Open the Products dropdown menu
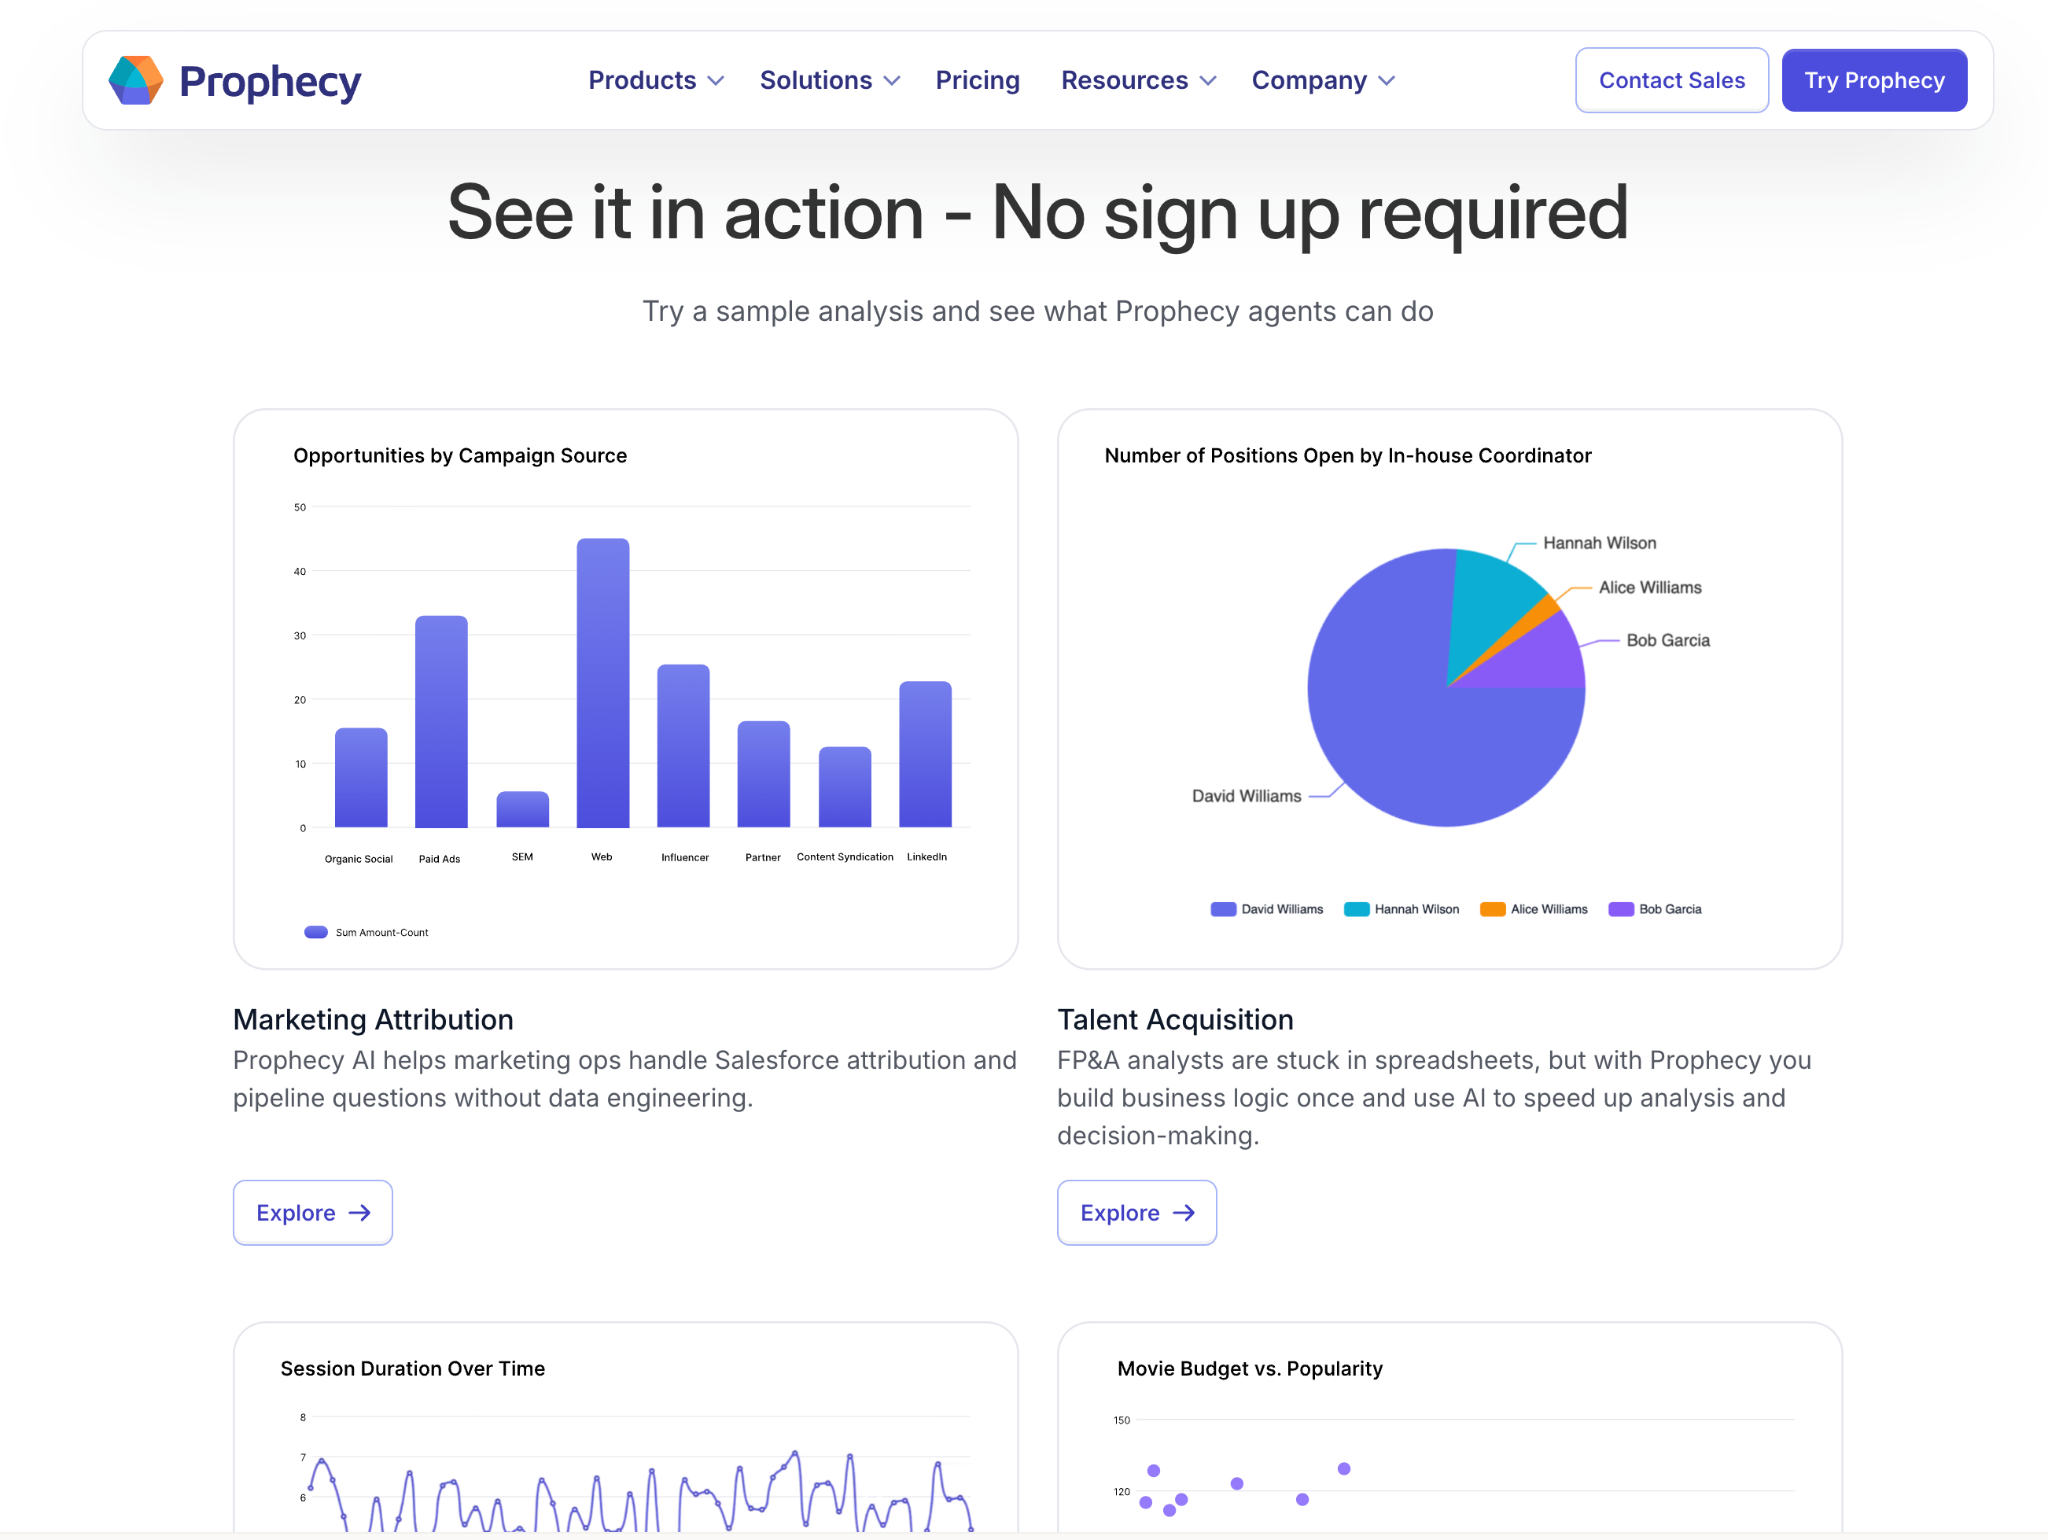The height and width of the screenshot is (1540, 2048). pyautogui.click(x=656, y=80)
